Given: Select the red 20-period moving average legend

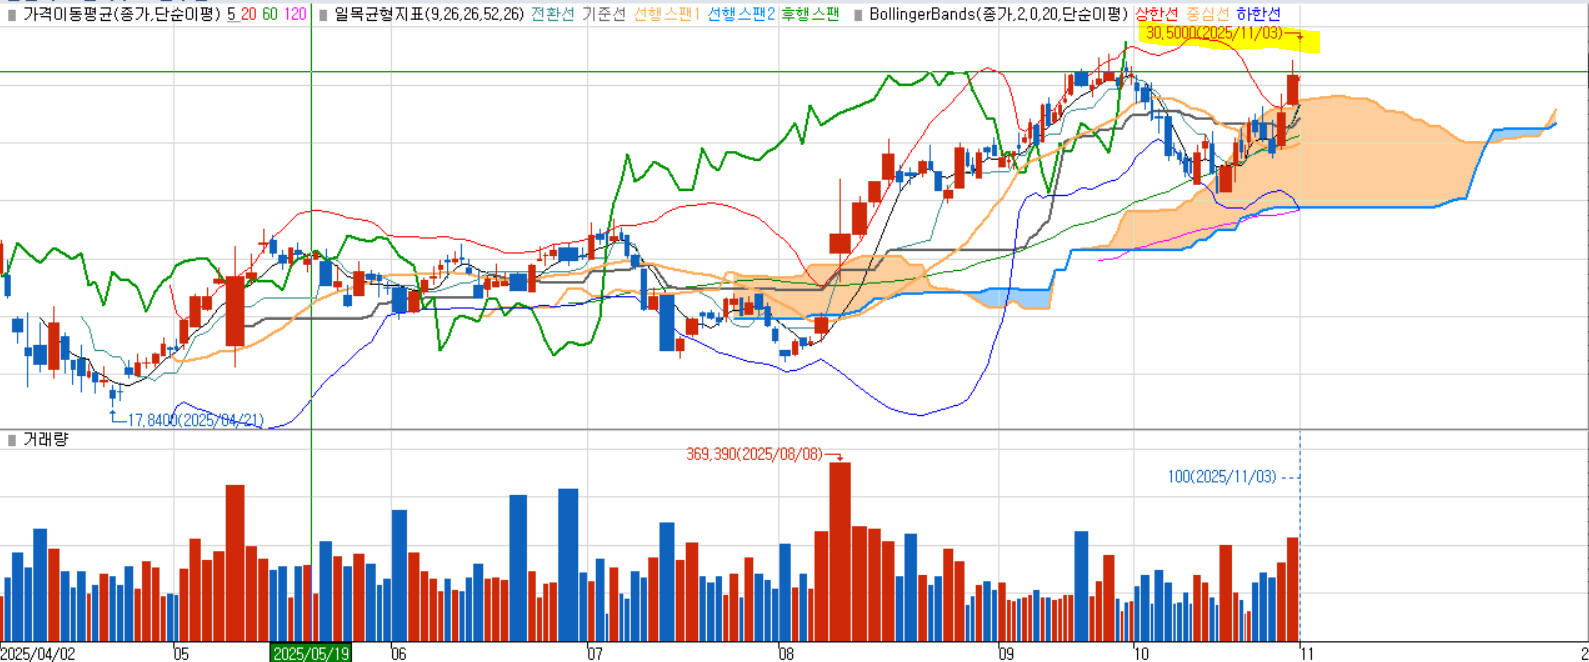Looking at the screenshot, I should coord(248,14).
